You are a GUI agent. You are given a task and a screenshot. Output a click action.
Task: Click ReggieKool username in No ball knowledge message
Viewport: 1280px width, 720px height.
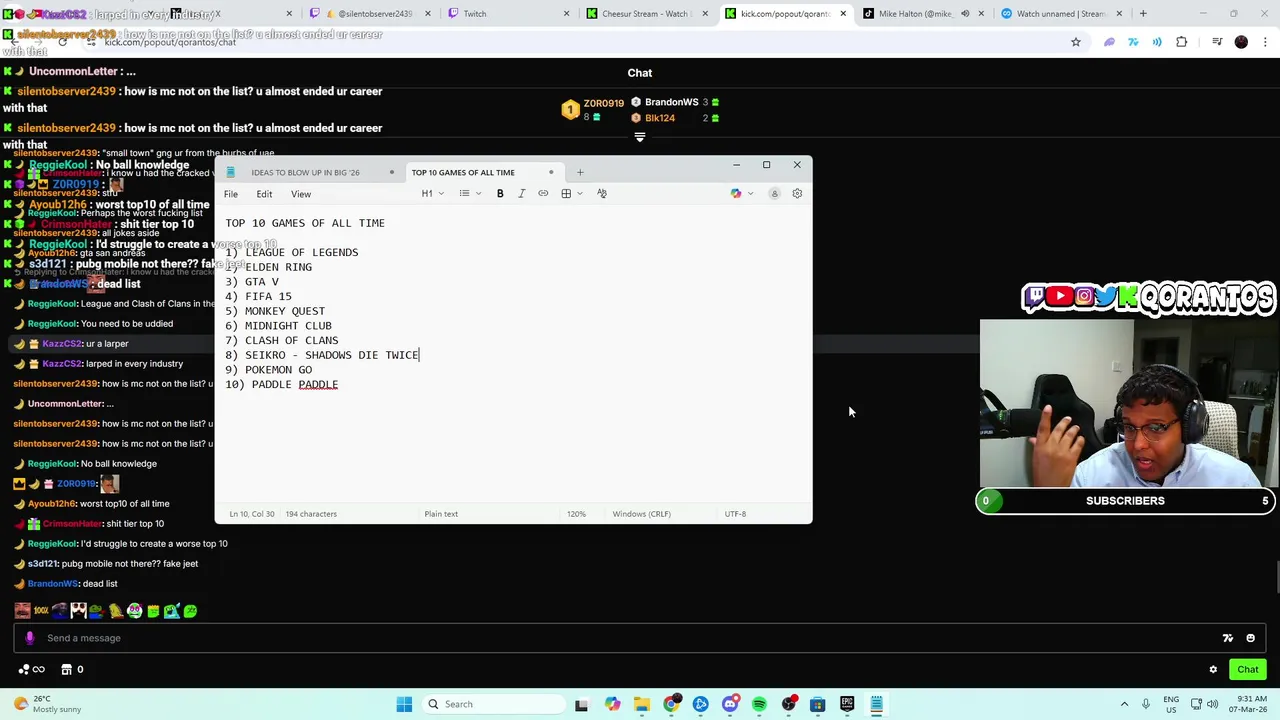click(52, 464)
